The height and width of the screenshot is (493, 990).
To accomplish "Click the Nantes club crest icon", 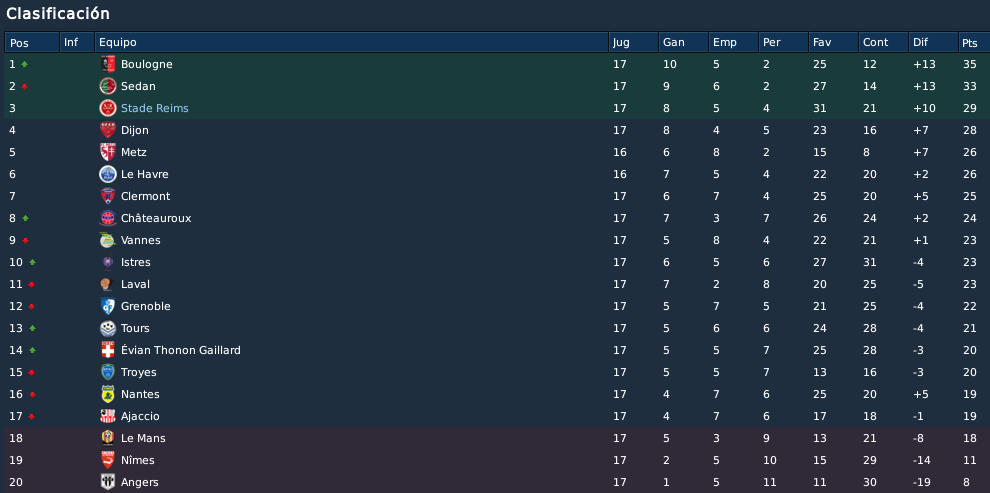I will point(108,395).
